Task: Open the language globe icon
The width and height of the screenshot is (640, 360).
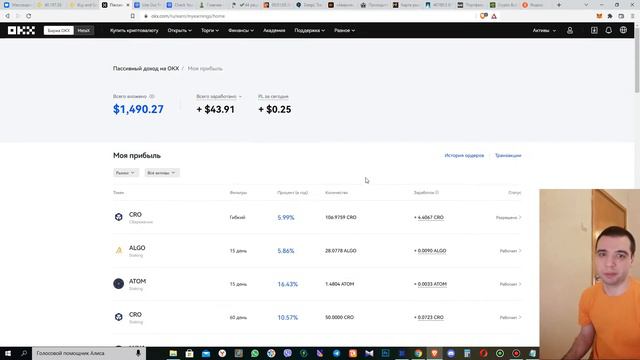Action: click(623, 31)
